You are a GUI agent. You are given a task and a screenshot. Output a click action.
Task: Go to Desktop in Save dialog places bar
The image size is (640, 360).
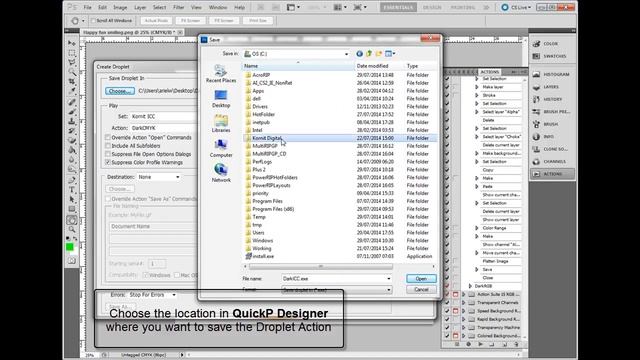221,99
